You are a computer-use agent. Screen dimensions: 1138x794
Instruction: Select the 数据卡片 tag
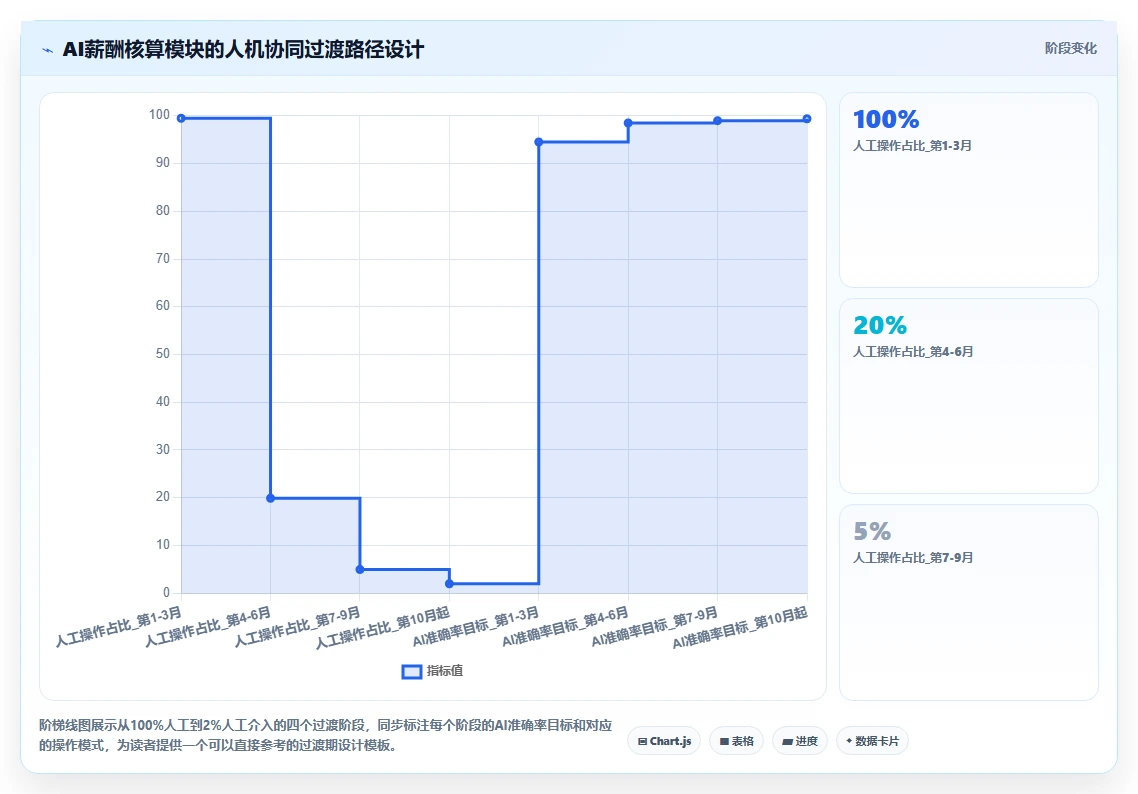click(x=872, y=741)
